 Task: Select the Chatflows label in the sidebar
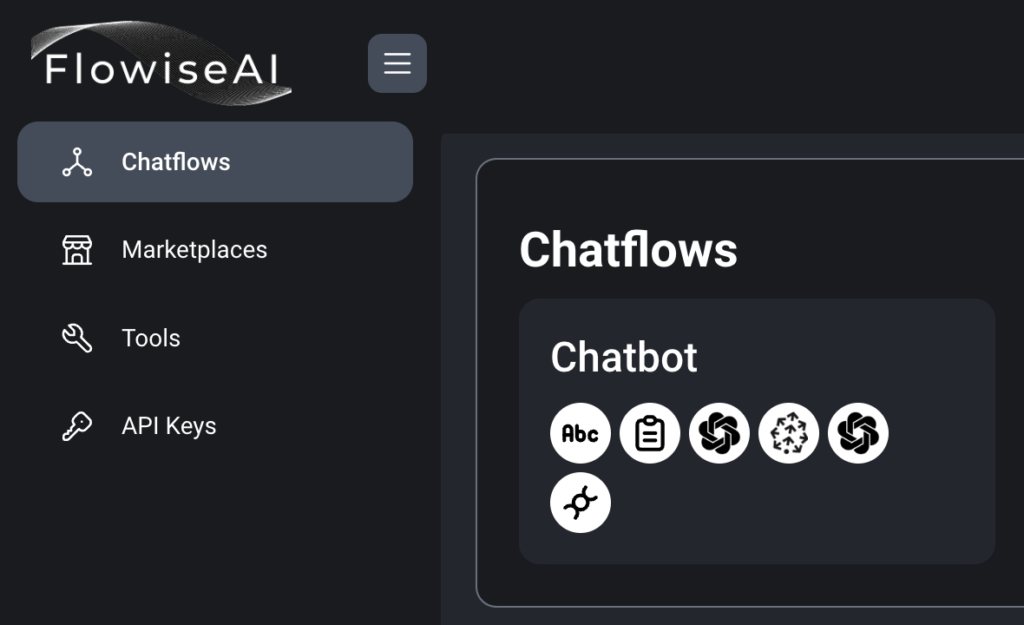click(176, 162)
